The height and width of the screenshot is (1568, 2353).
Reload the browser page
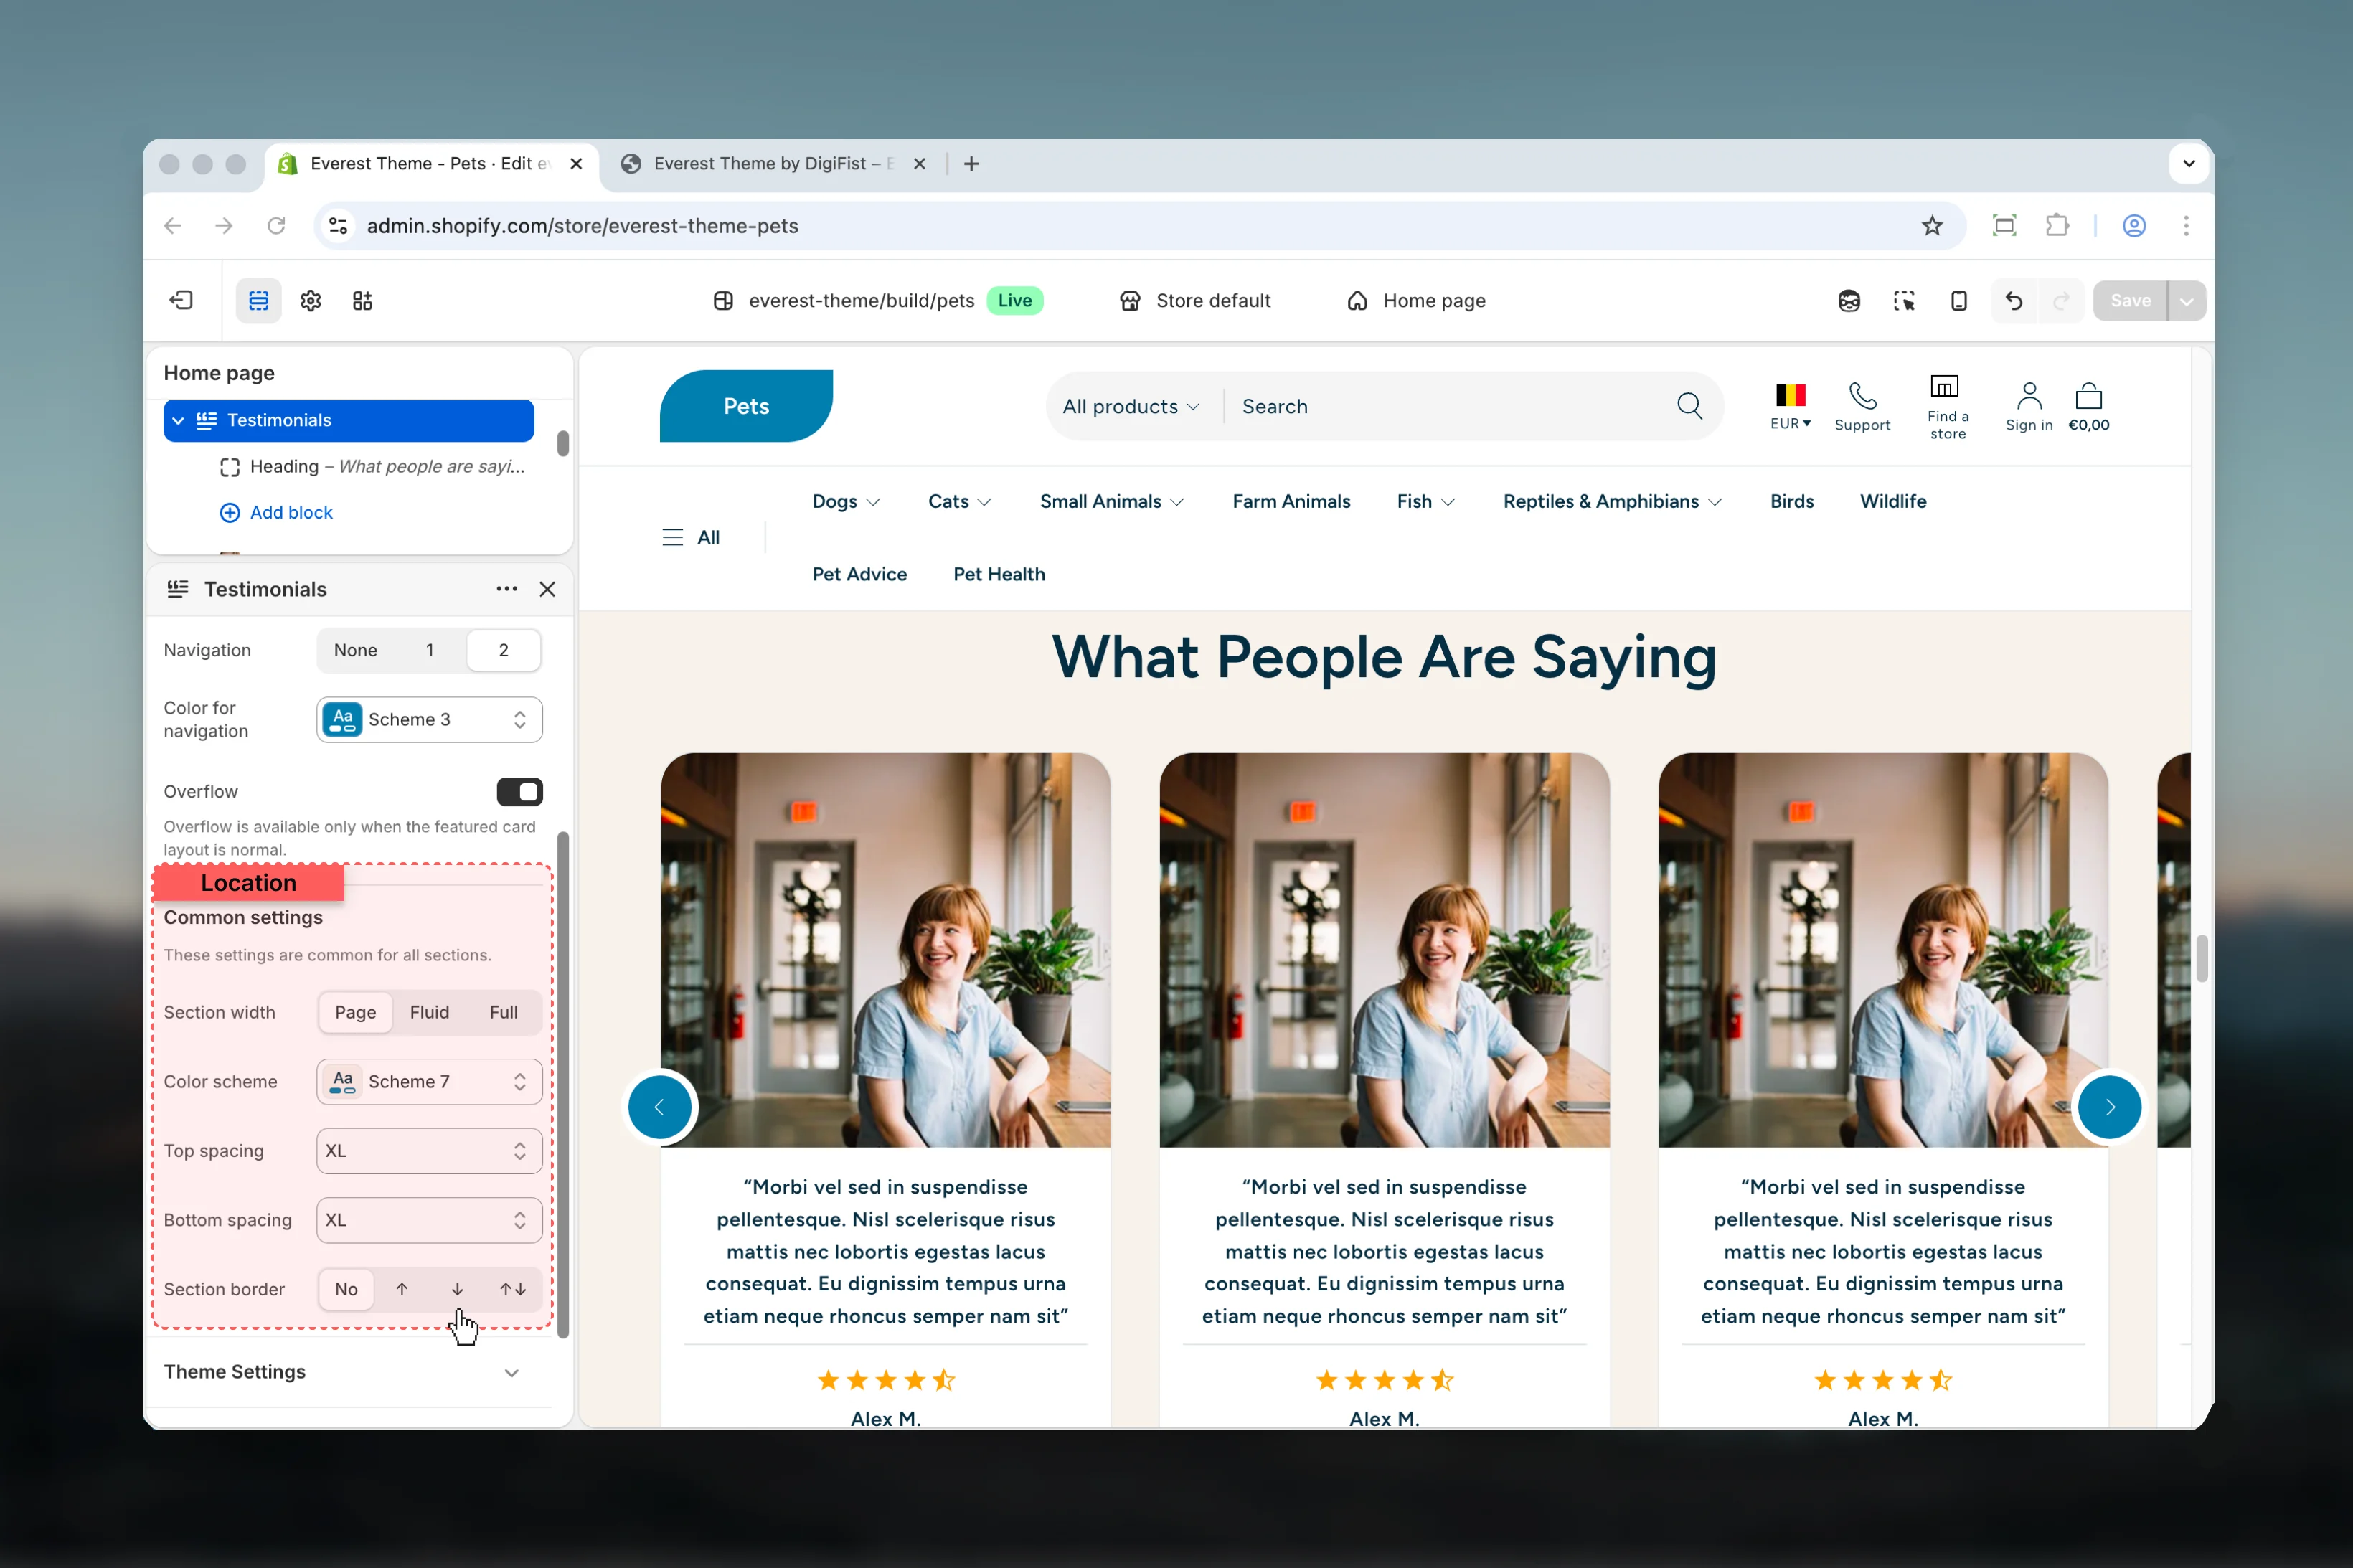click(x=276, y=225)
